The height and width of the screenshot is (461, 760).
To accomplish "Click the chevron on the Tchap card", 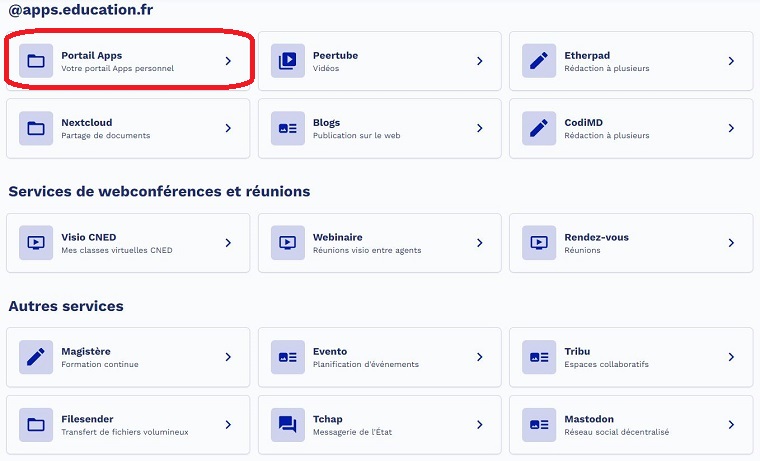I will (x=480, y=425).
